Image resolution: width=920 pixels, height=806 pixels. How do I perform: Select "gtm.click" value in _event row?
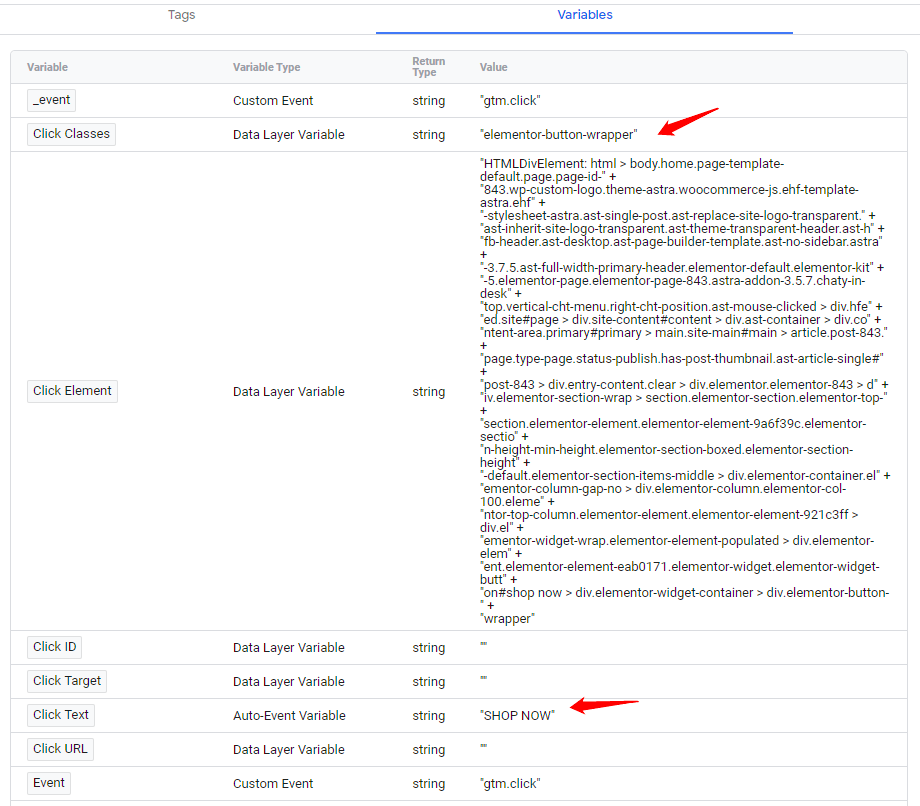[510, 101]
